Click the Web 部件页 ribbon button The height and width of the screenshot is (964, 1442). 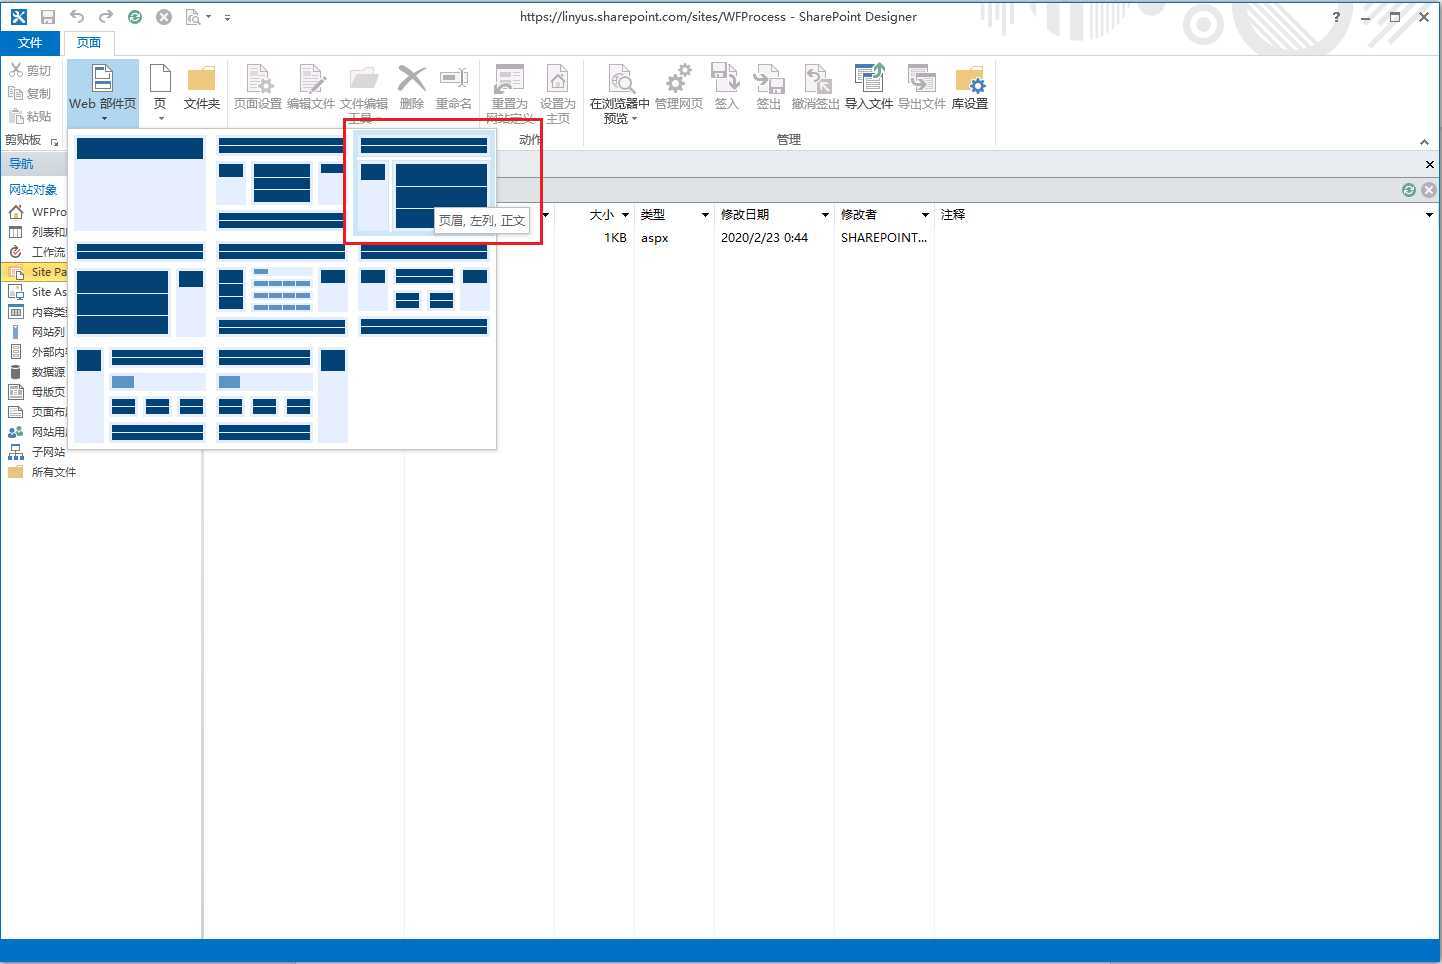click(x=103, y=92)
